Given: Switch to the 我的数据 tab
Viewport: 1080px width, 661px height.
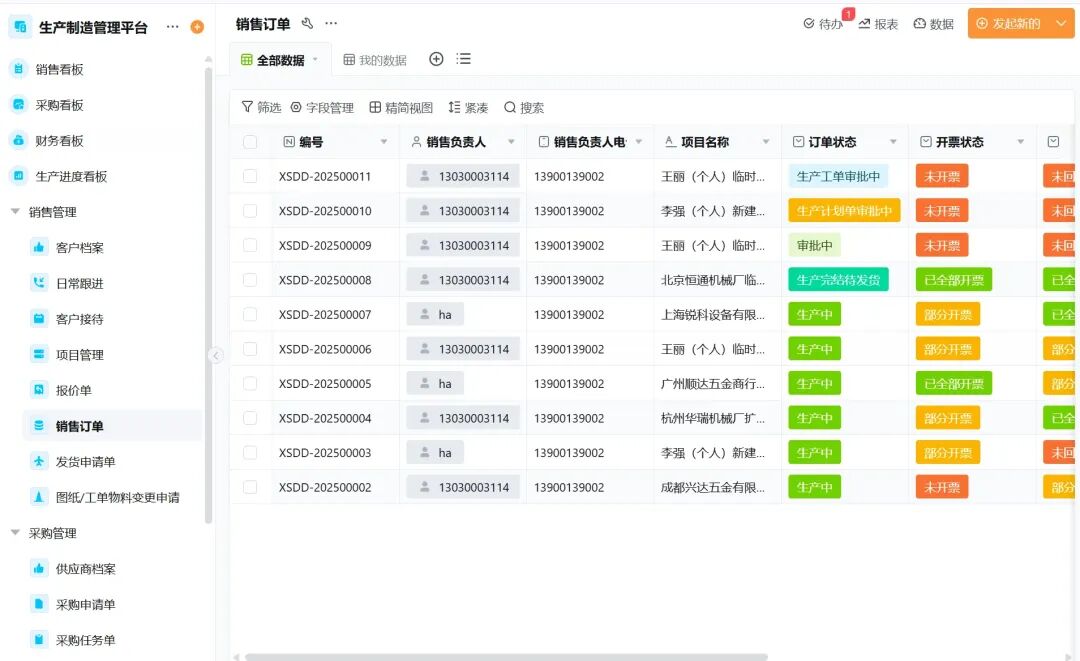Looking at the screenshot, I should tap(375, 60).
